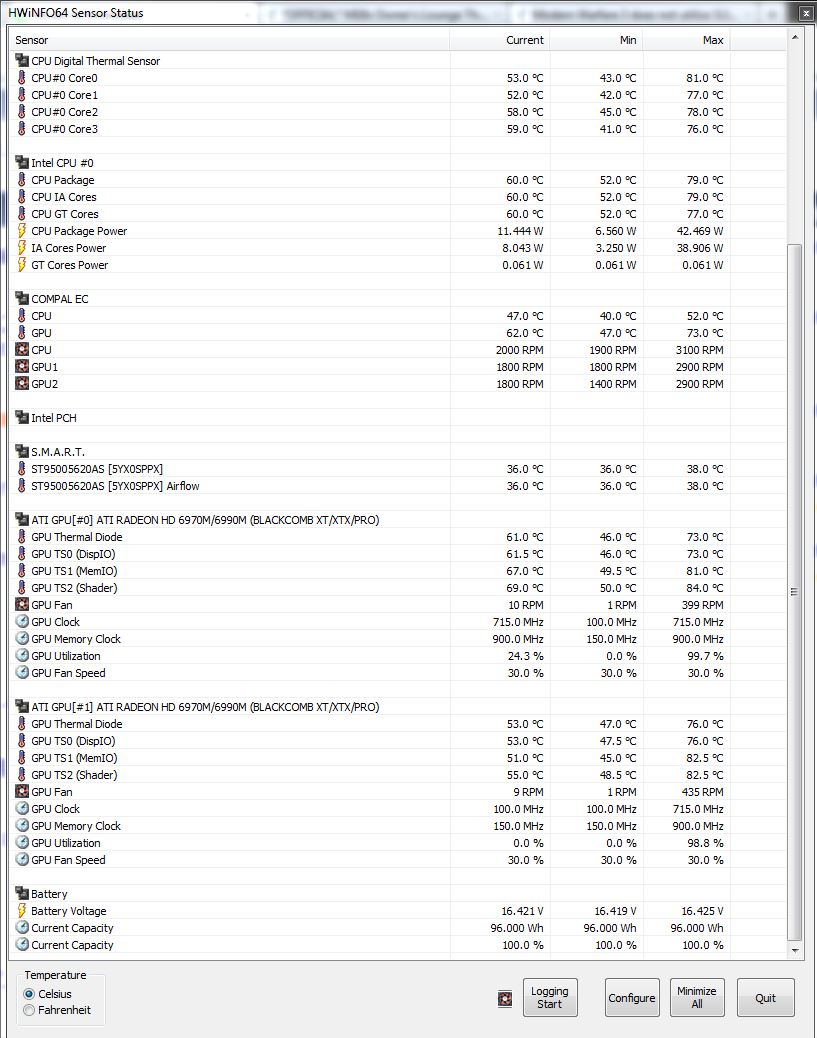The height and width of the screenshot is (1038, 817).
Task: Click lightning icon beside GT Cores Power
Action: click(22, 265)
